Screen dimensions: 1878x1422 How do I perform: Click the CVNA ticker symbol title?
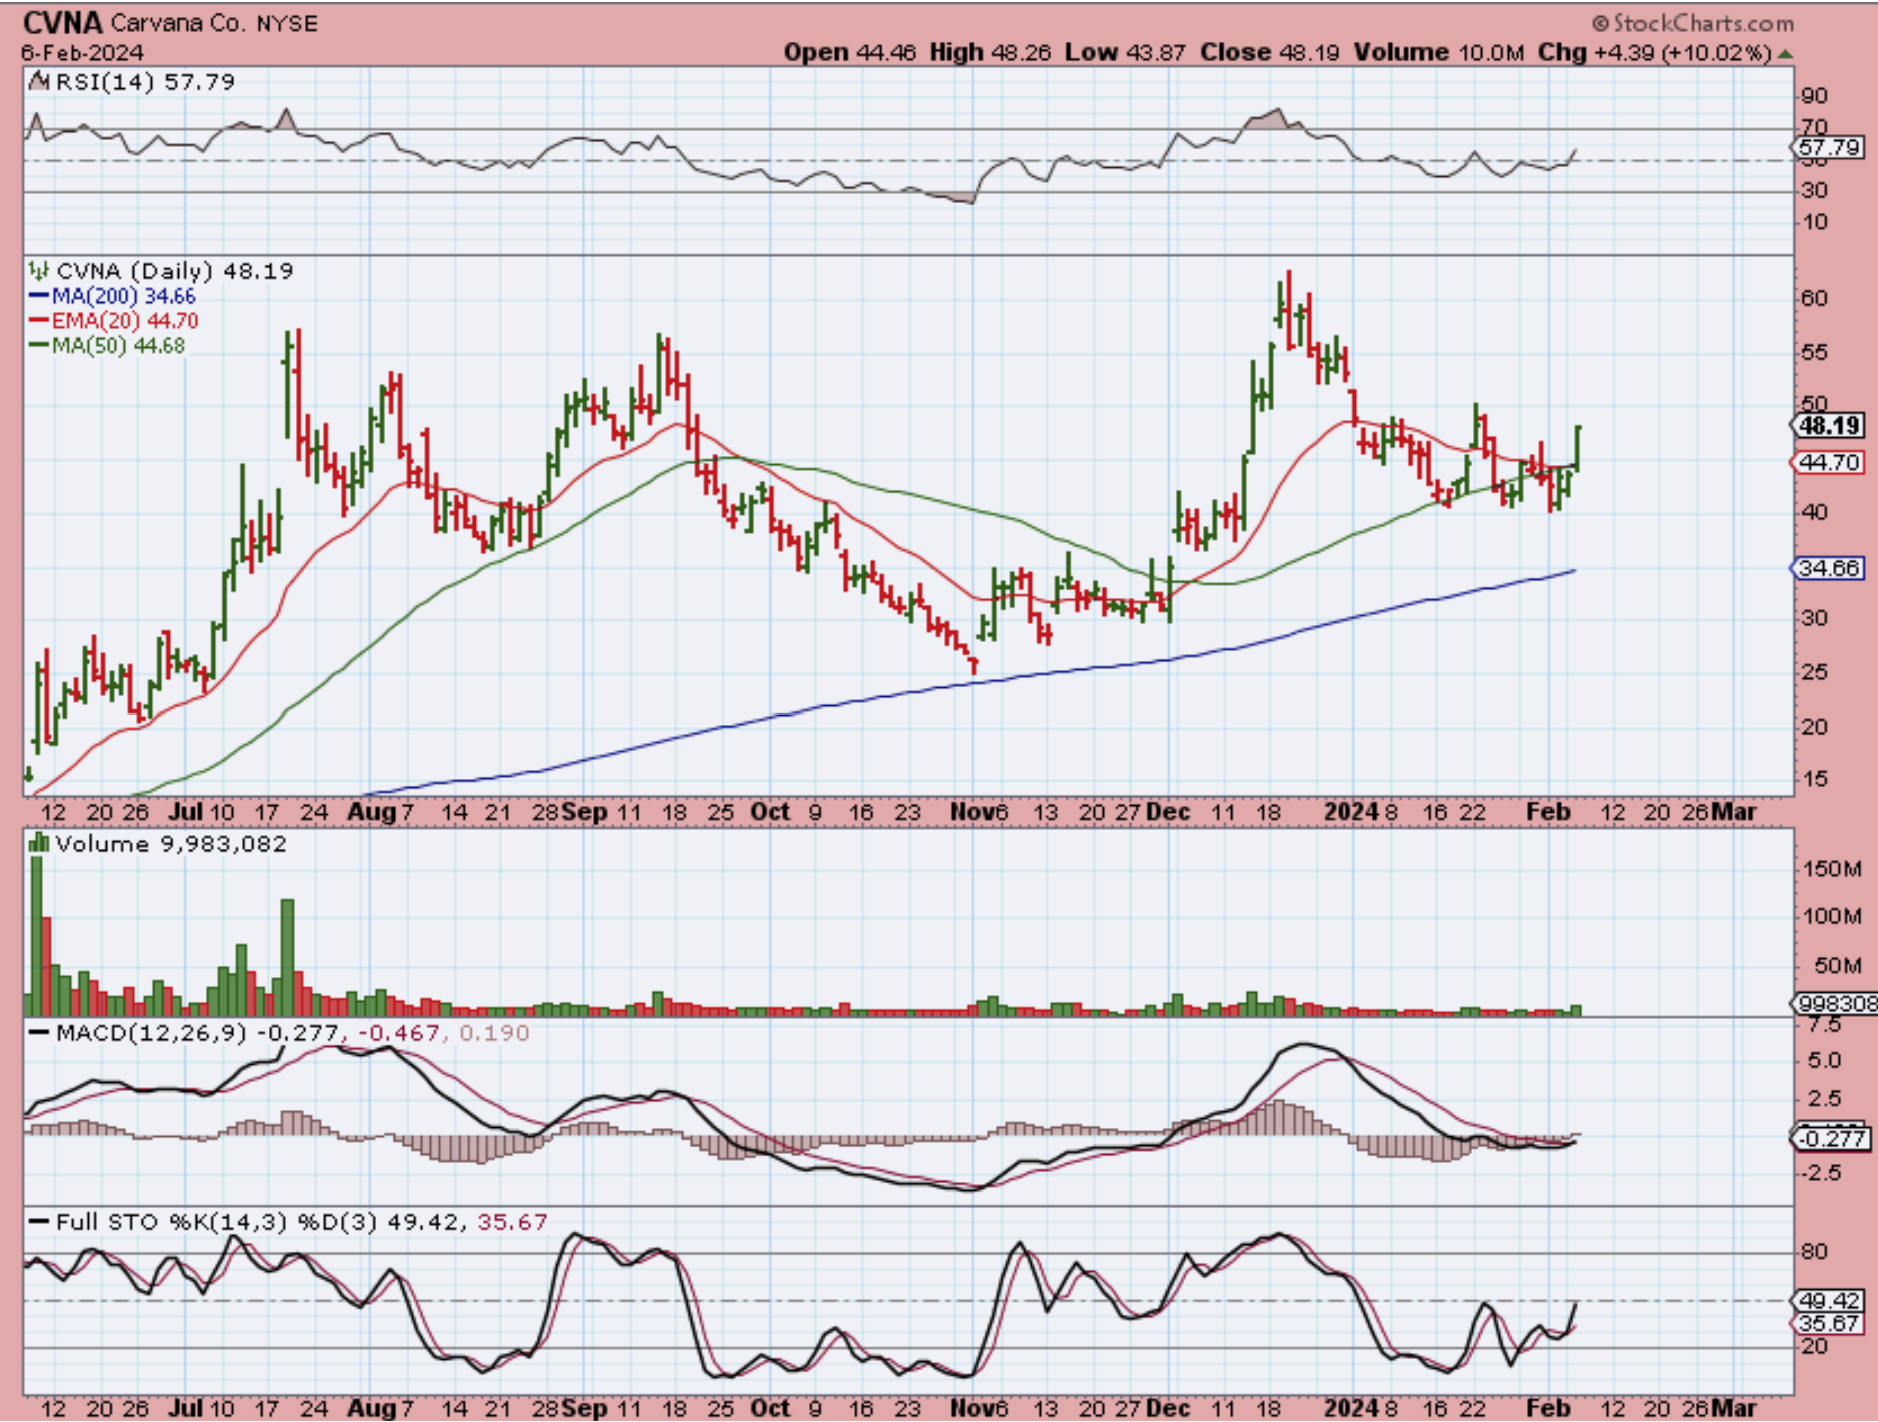62,23
